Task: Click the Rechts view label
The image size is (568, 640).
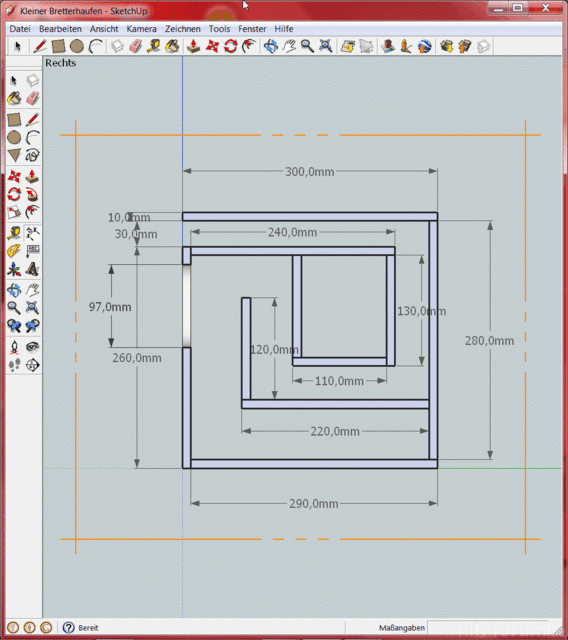Action: (61, 63)
